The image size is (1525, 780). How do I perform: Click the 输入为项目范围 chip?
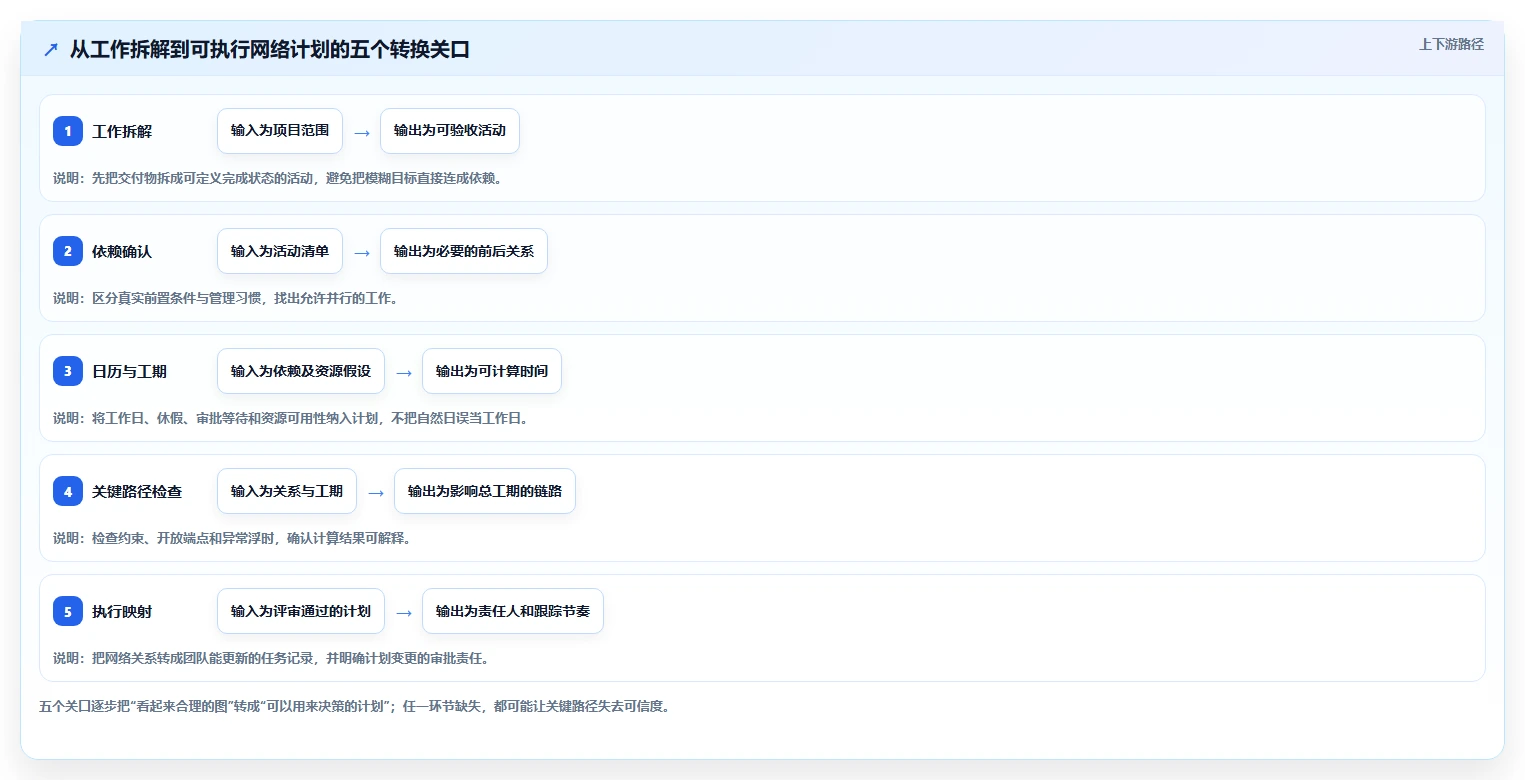280,131
